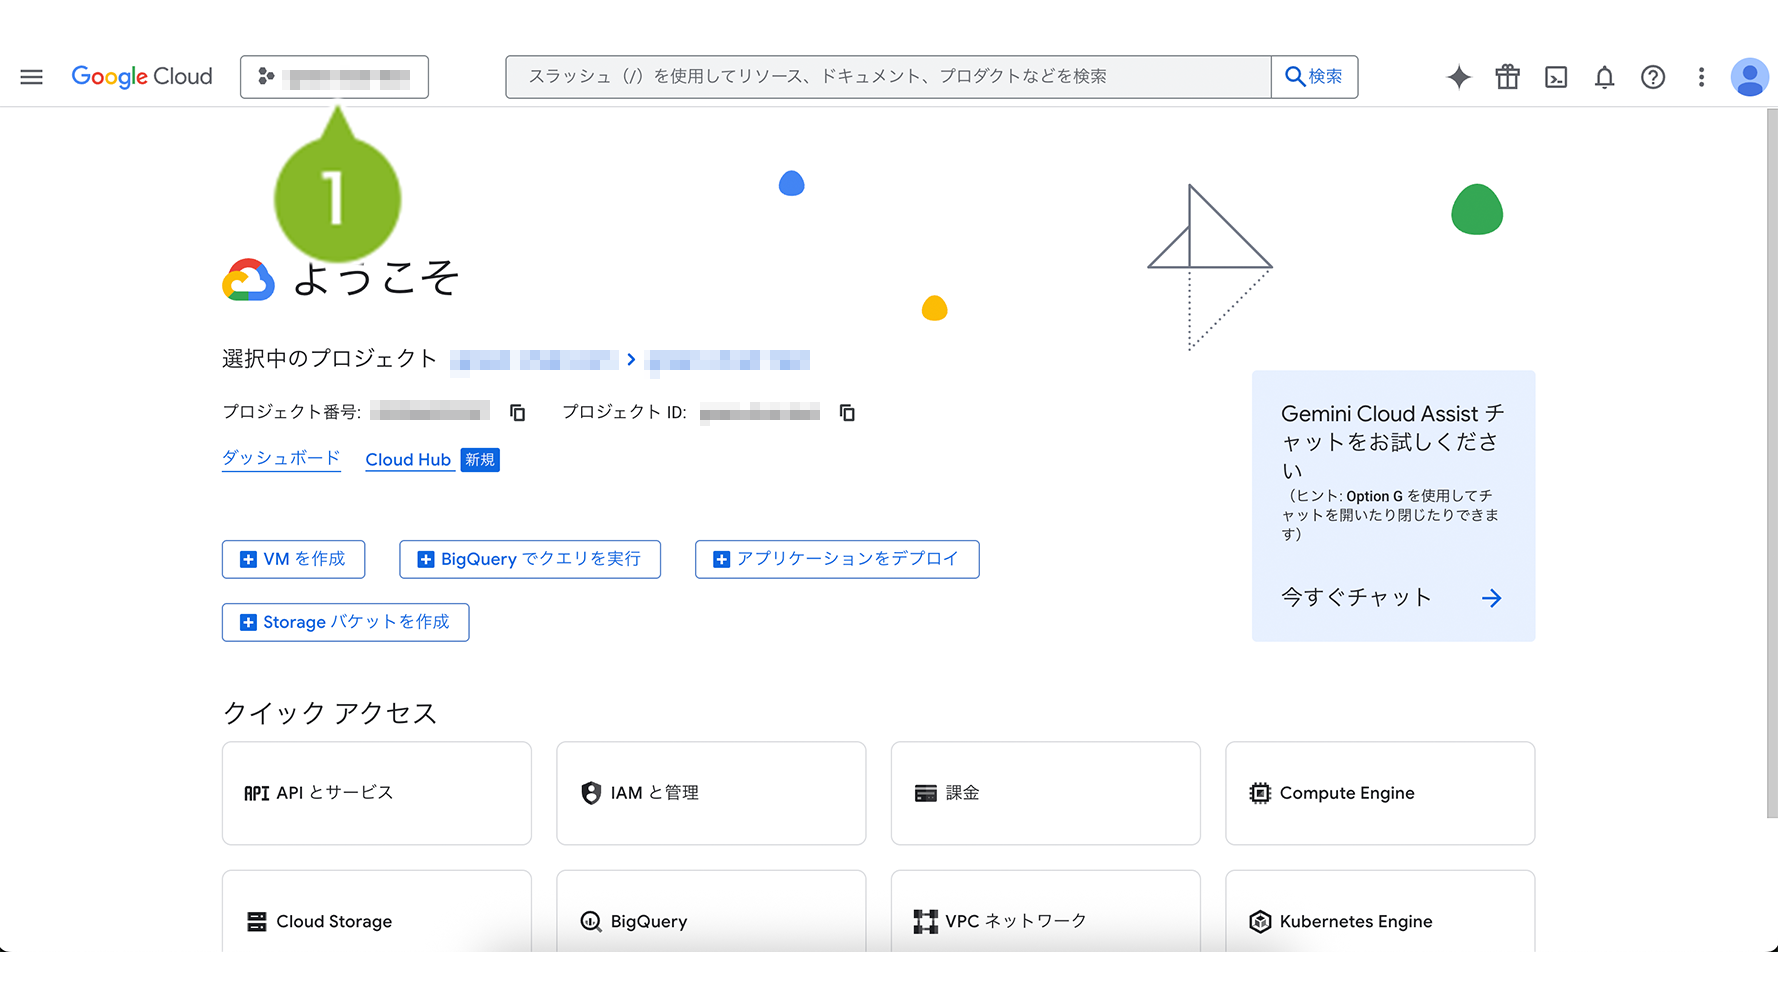Image resolution: width=1778 pixels, height=1000 pixels.
Task: Open the Compute Engine quick access card
Action: pos(1379,793)
